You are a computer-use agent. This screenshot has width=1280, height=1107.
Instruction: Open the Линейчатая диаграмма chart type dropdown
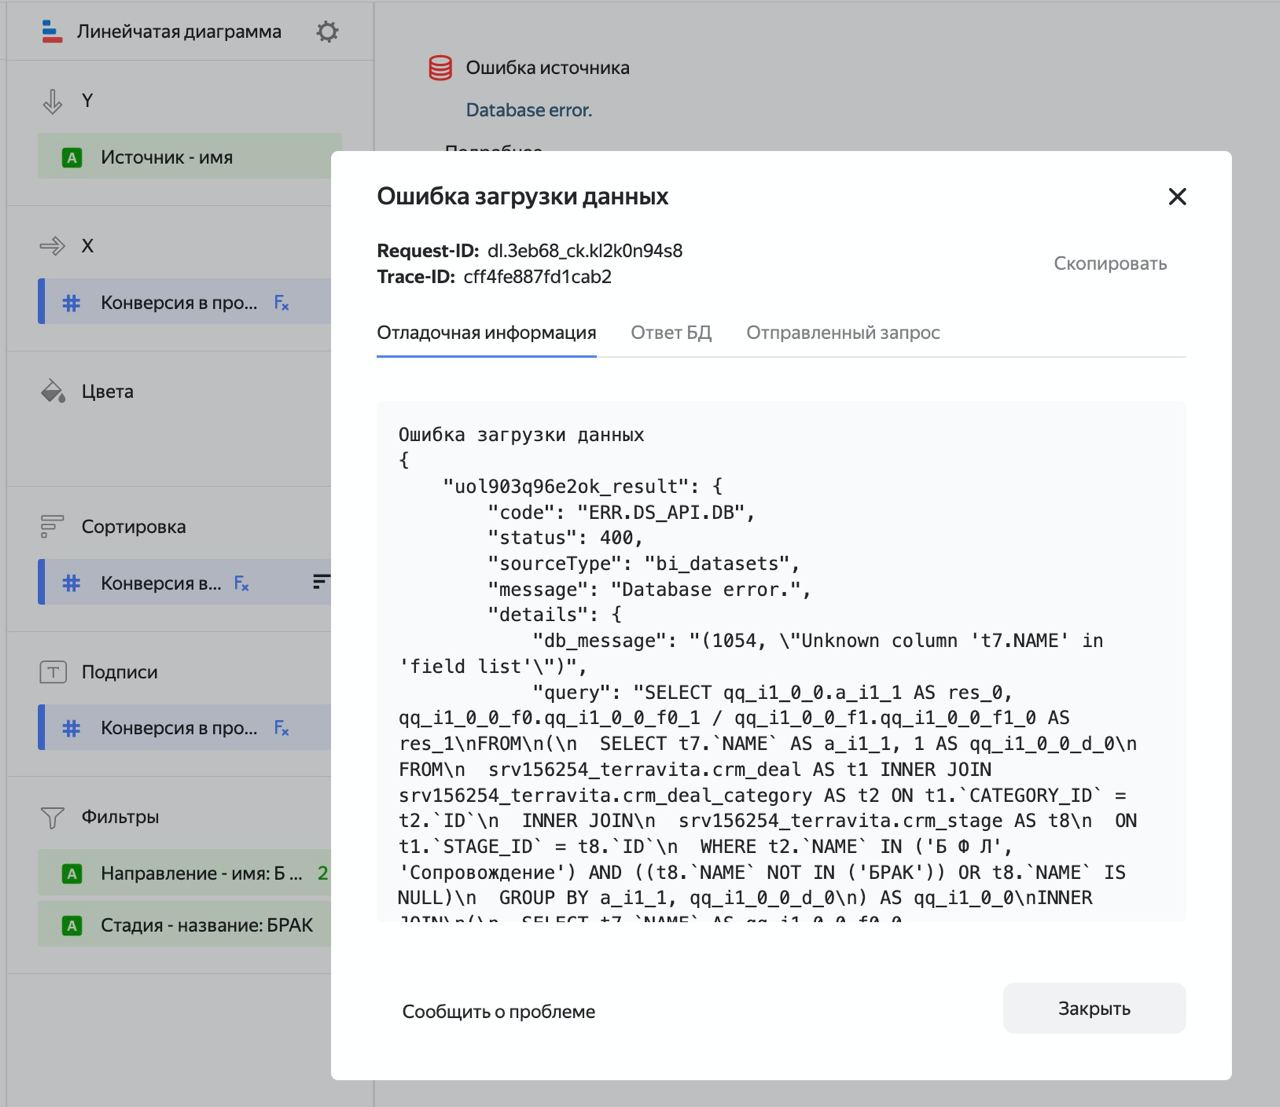coord(179,32)
